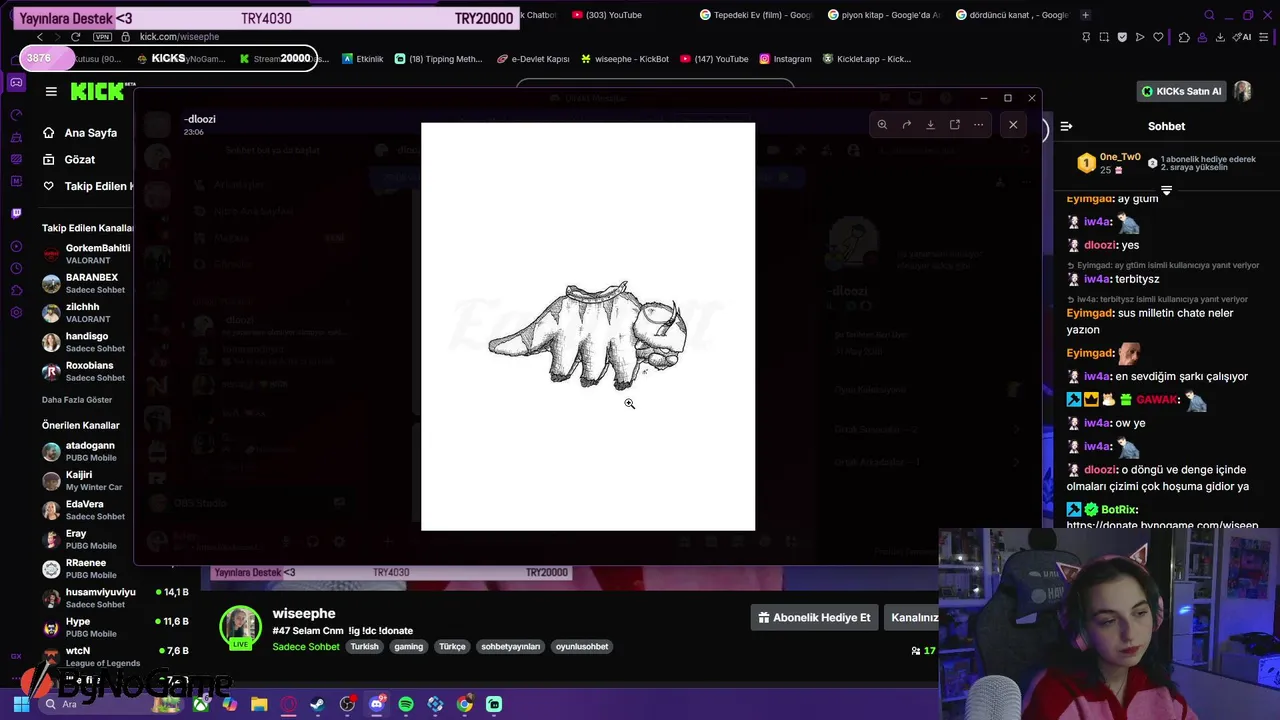This screenshot has width=1280, height=720.
Task: Click KICKs Satın Al button
Action: coord(1182,91)
